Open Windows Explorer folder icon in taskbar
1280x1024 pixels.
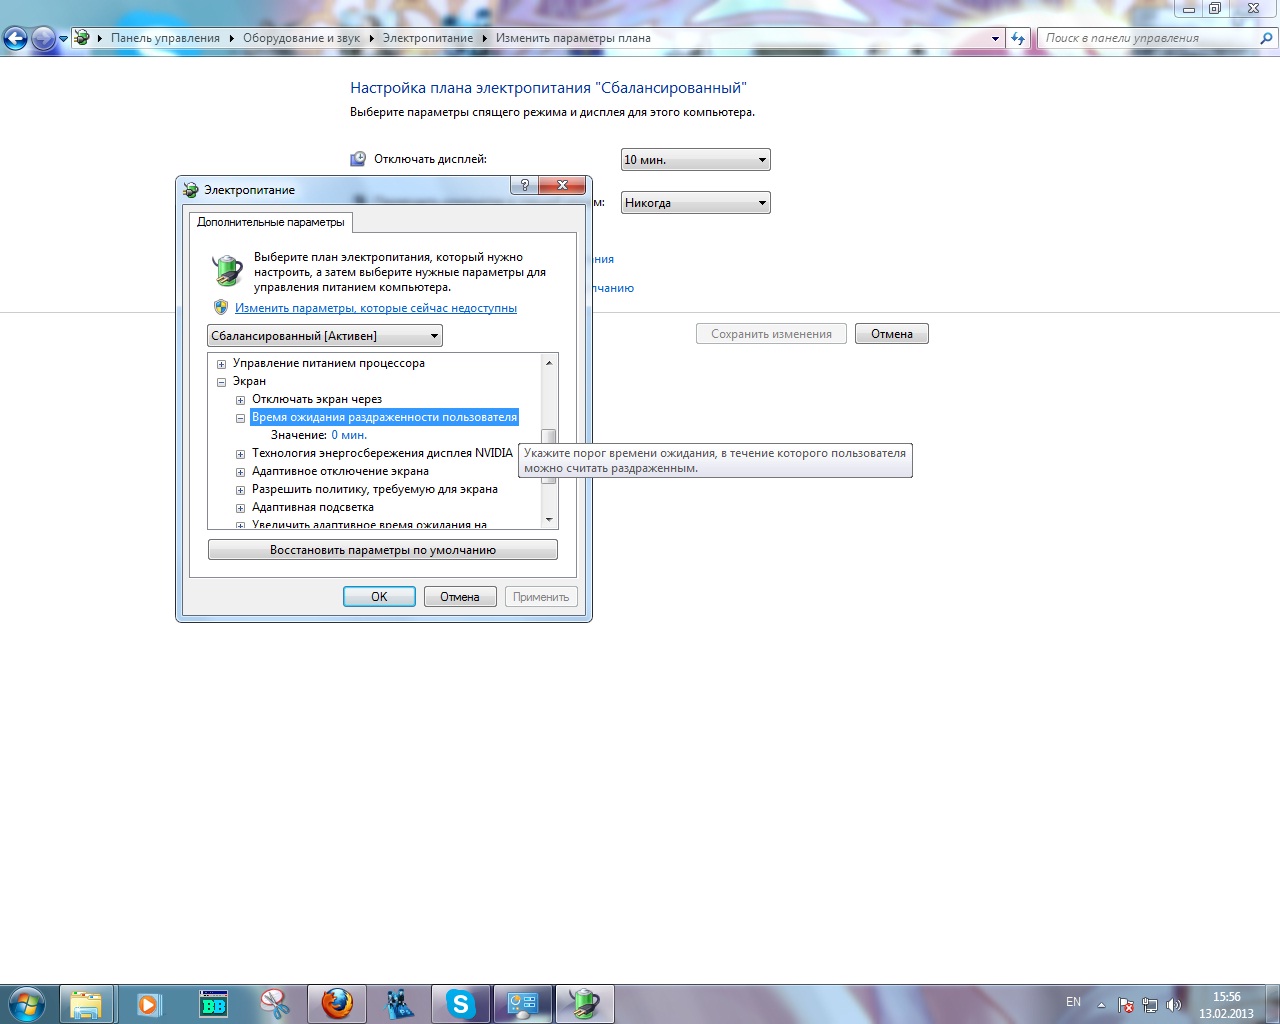[x=87, y=1003]
